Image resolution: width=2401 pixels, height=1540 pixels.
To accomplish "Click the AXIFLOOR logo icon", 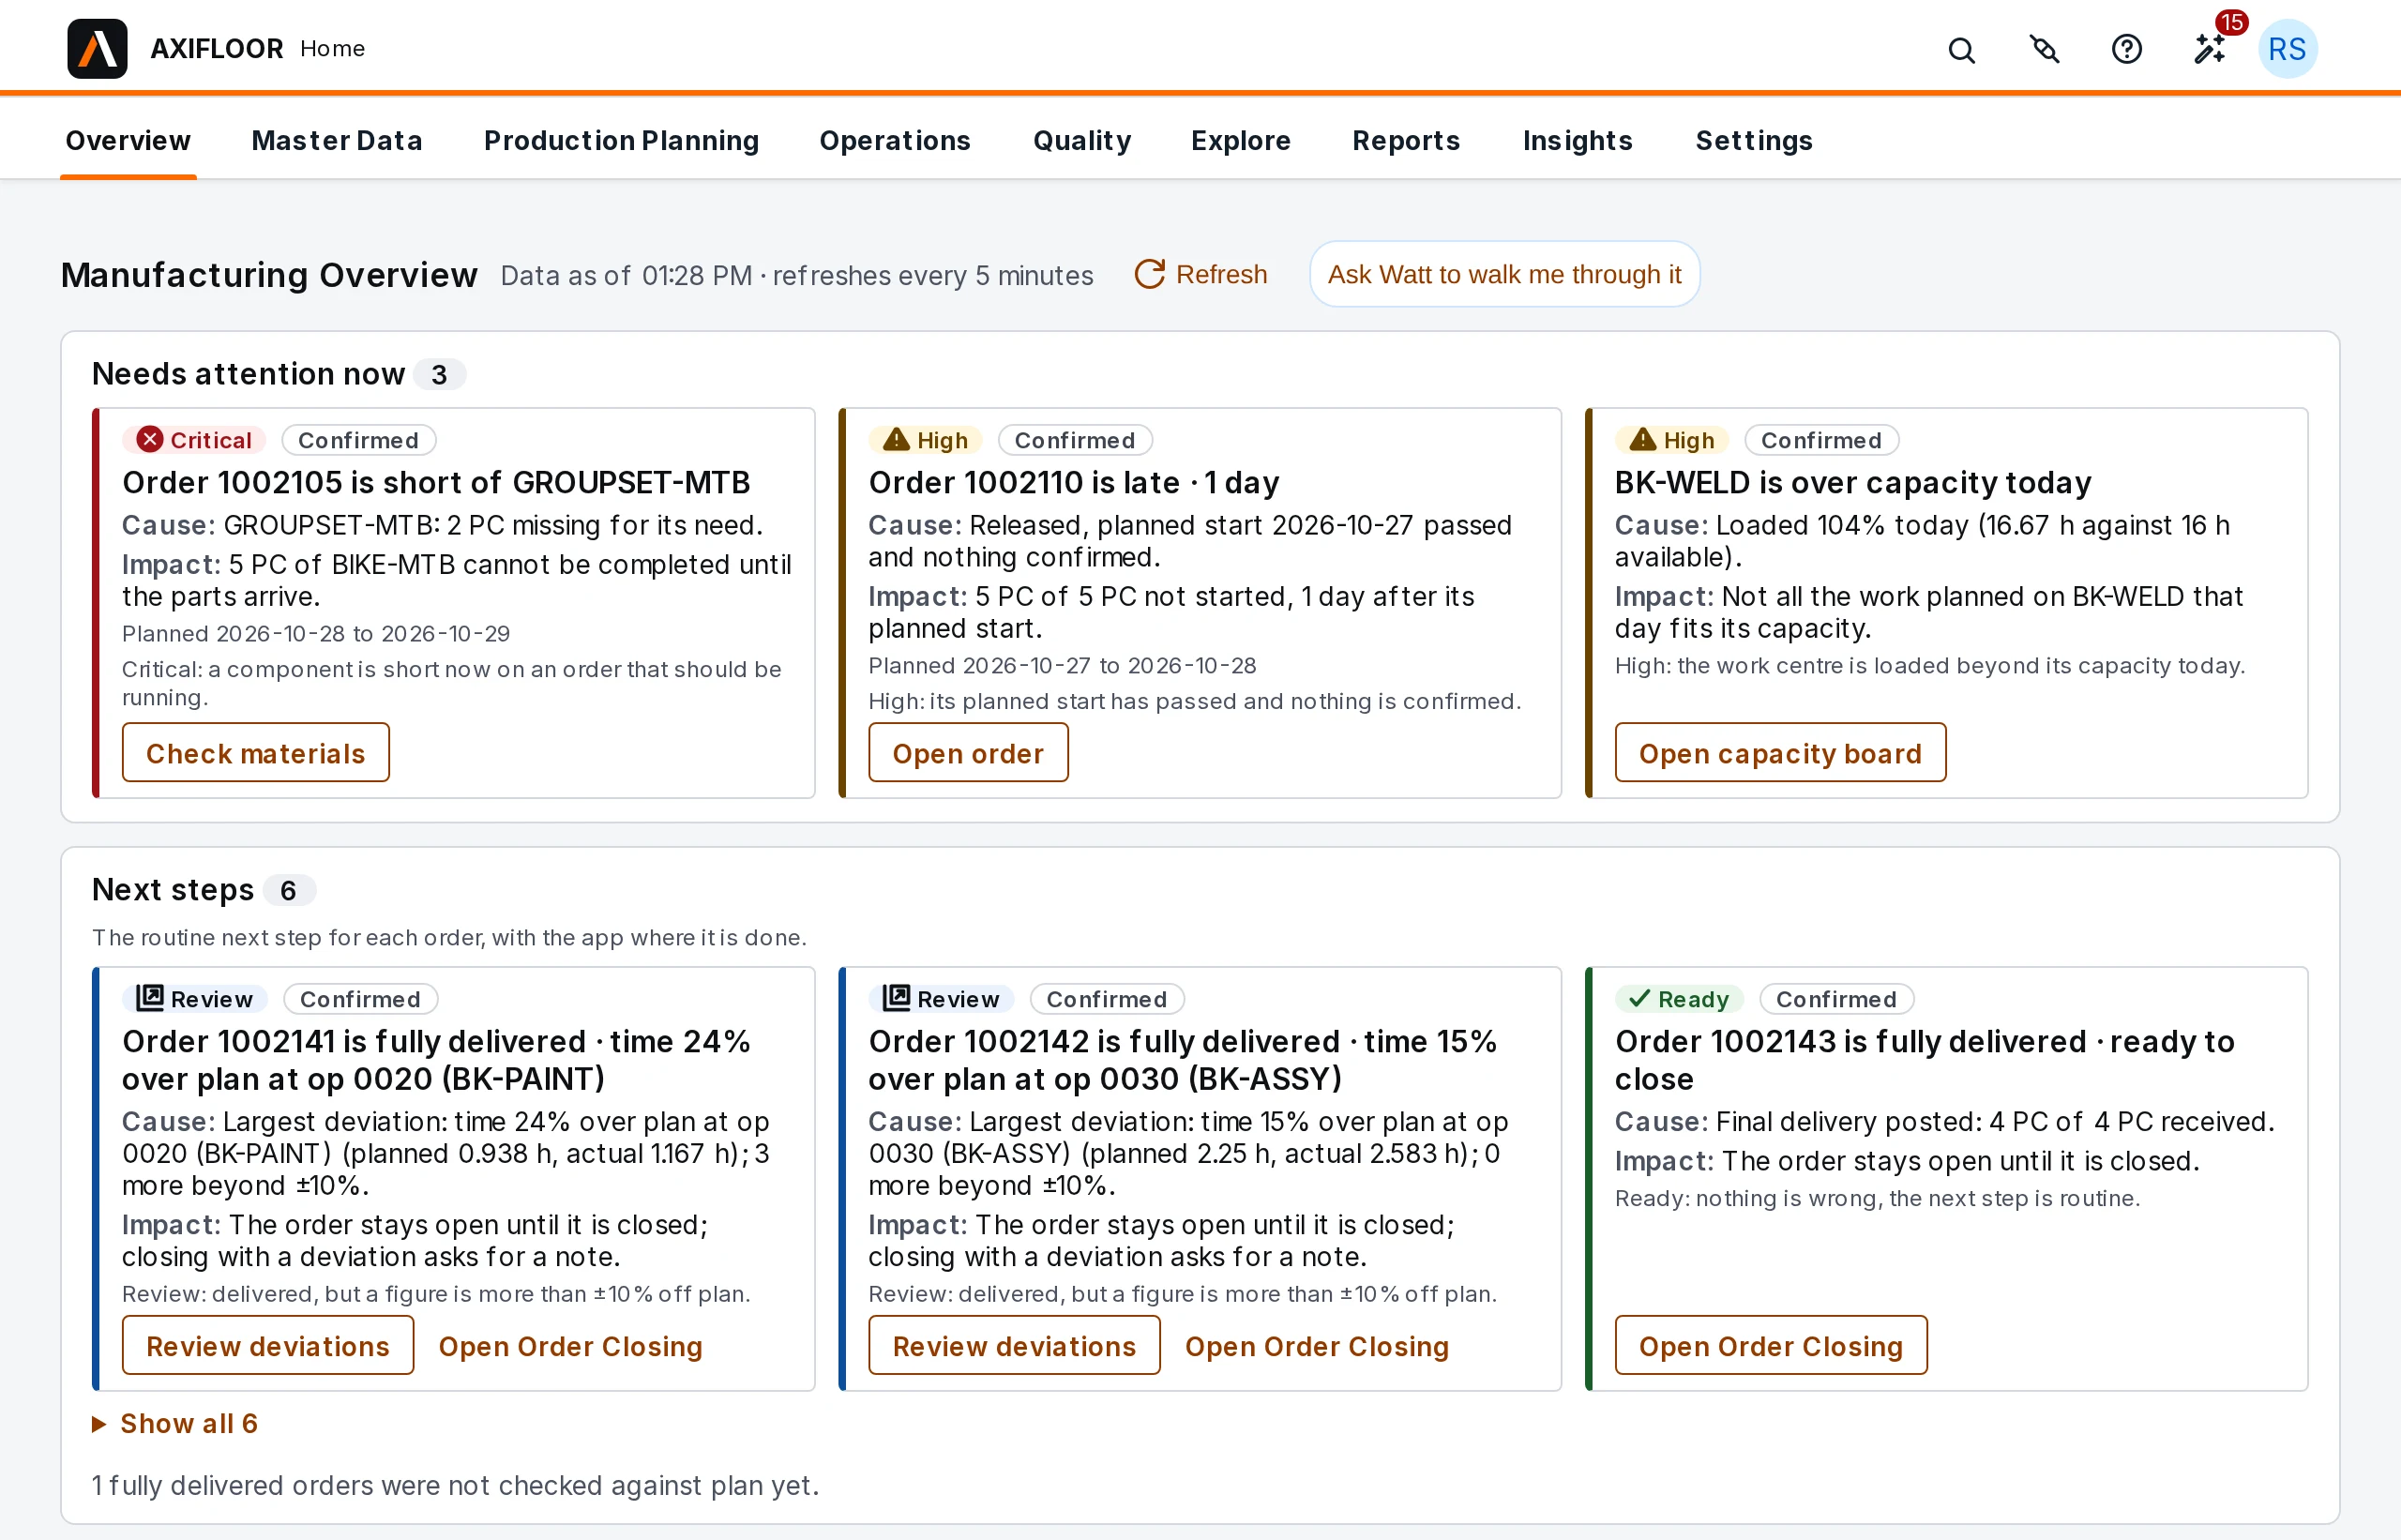I will pyautogui.click(x=97, y=49).
